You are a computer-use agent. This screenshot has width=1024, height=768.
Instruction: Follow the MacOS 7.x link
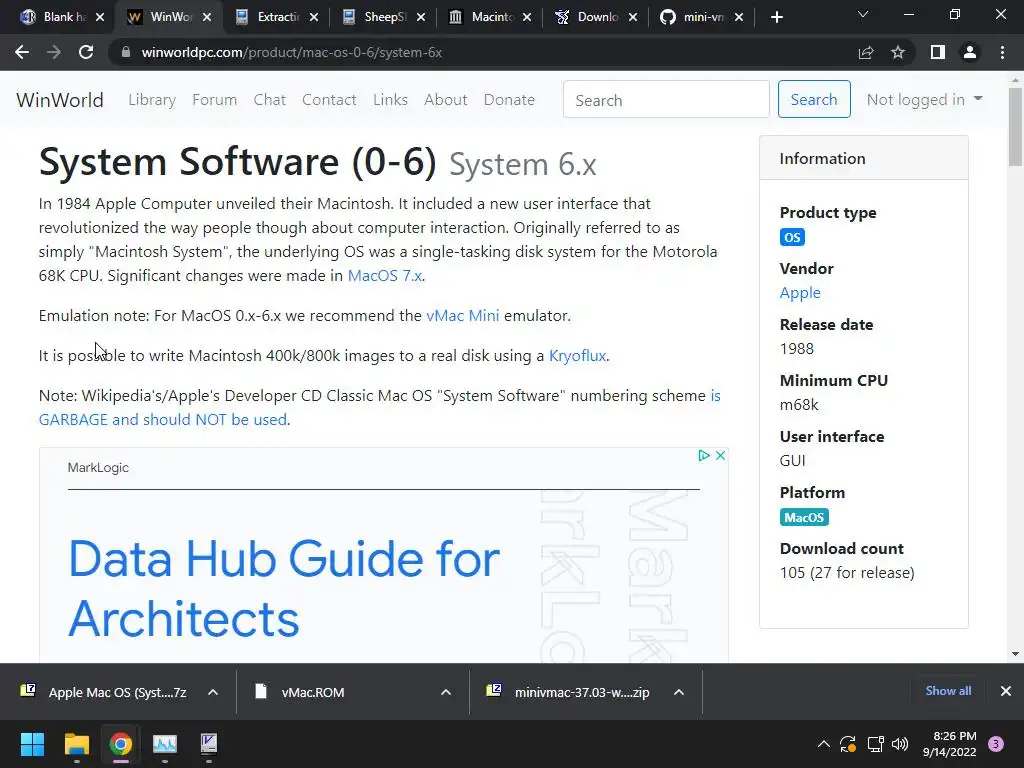(x=385, y=276)
